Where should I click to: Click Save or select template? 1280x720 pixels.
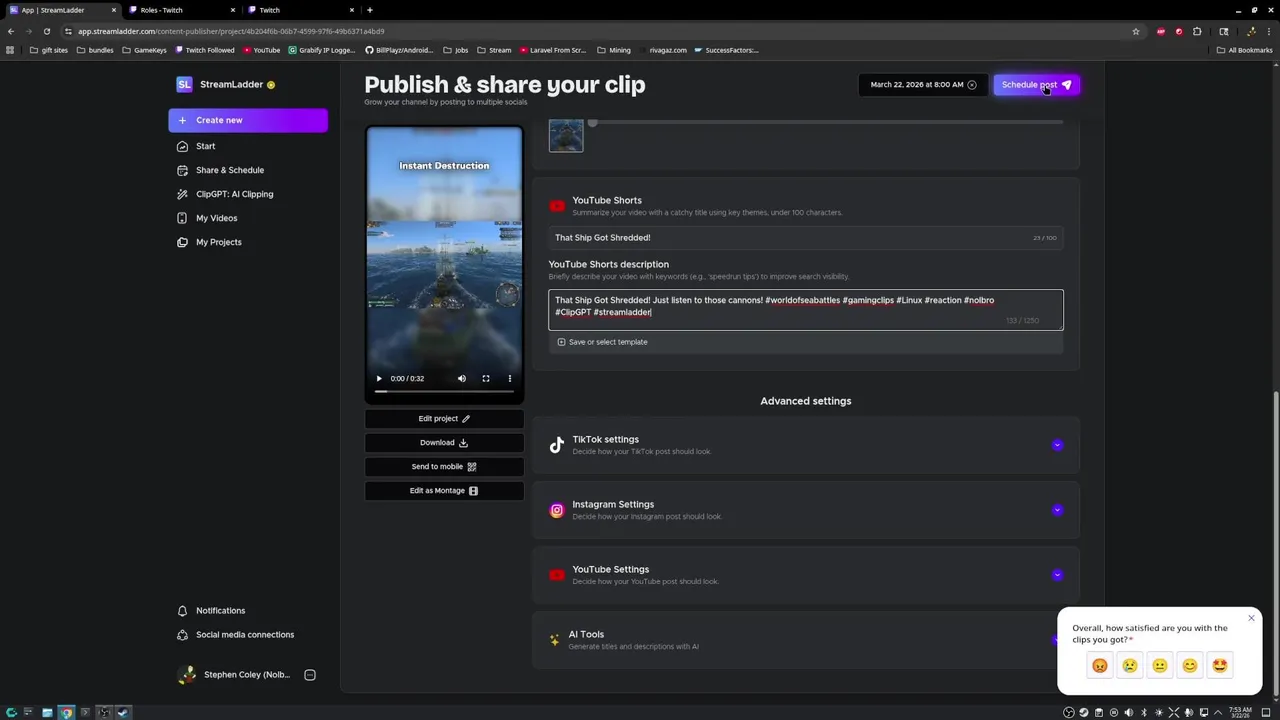[602, 342]
